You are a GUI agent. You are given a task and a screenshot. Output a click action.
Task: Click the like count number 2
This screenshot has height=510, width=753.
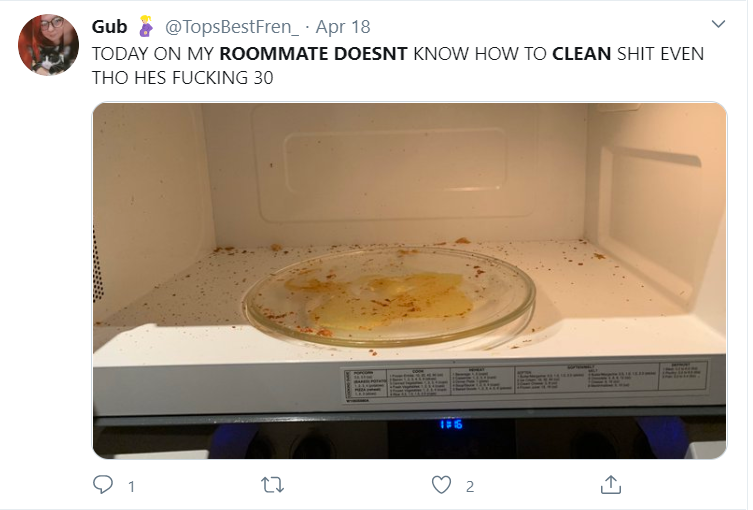point(470,486)
